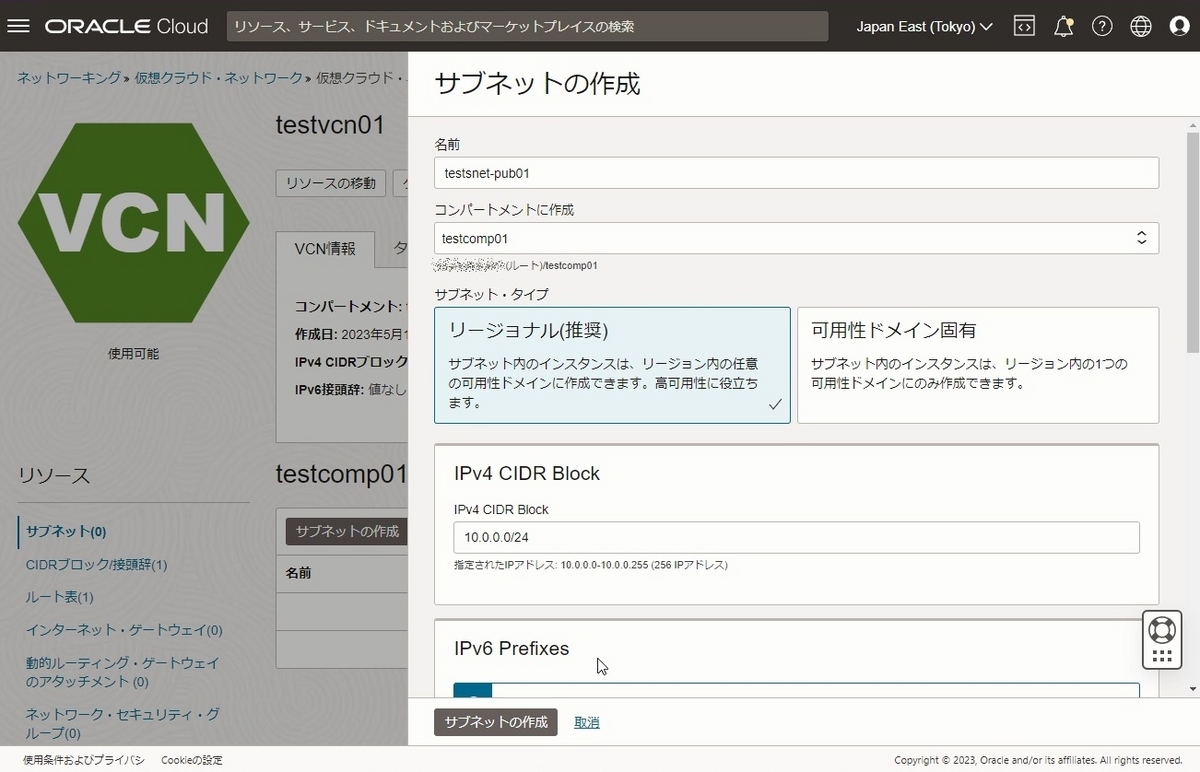Open the notifications bell
Viewport: 1200px width, 772px height.
pos(1062,26)
